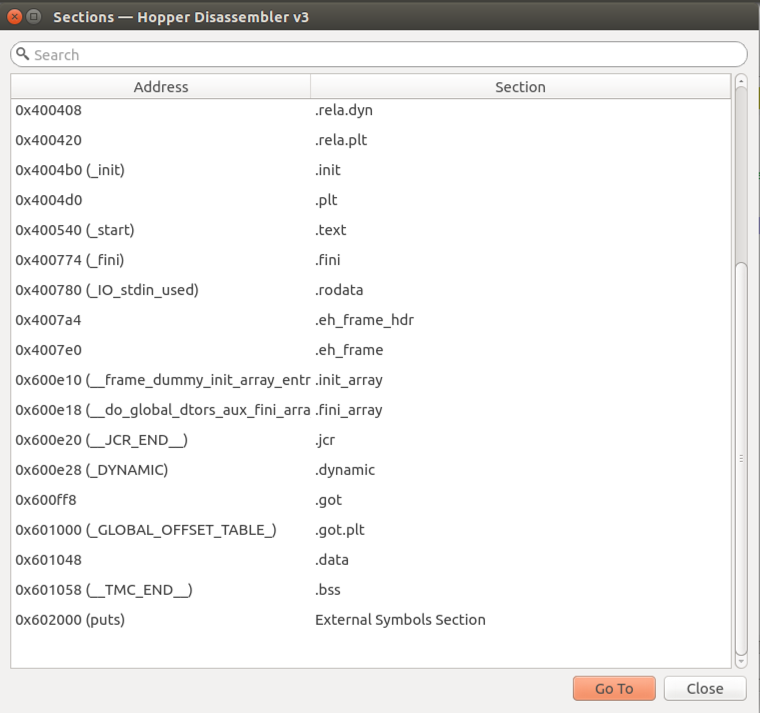
Task: Select the .got.plt section entry
Action: tap(339, 530)
